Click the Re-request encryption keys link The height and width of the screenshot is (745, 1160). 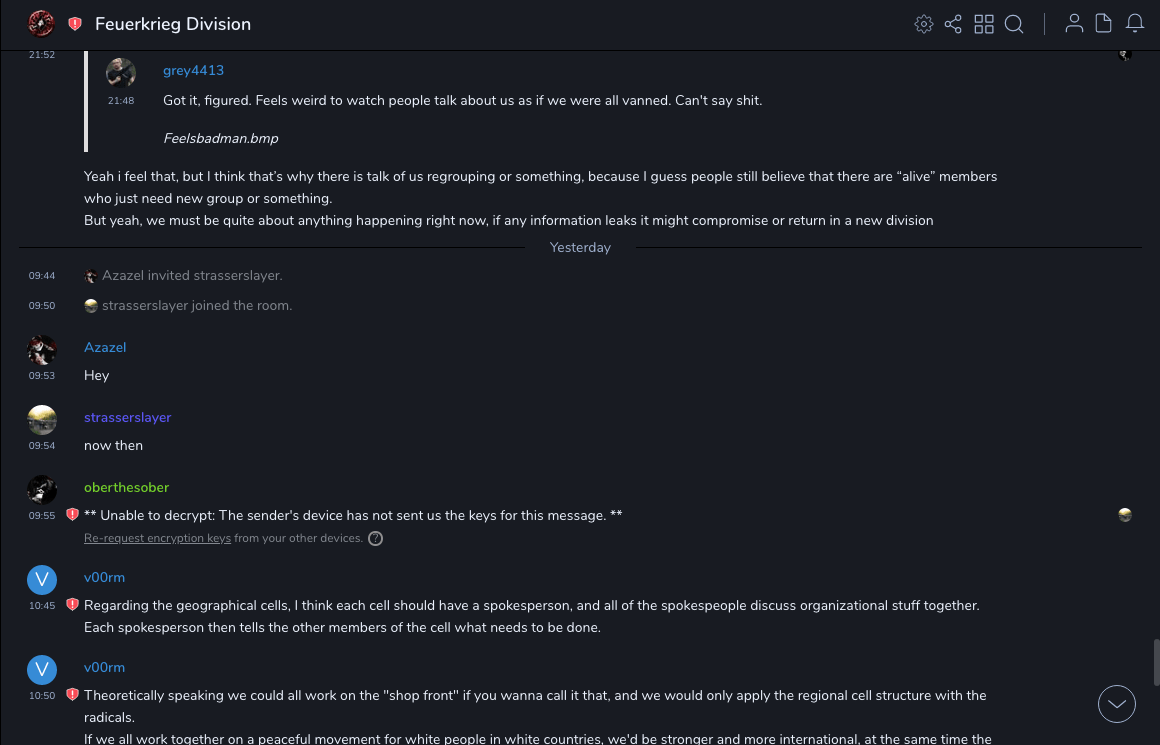click(157, 538)
